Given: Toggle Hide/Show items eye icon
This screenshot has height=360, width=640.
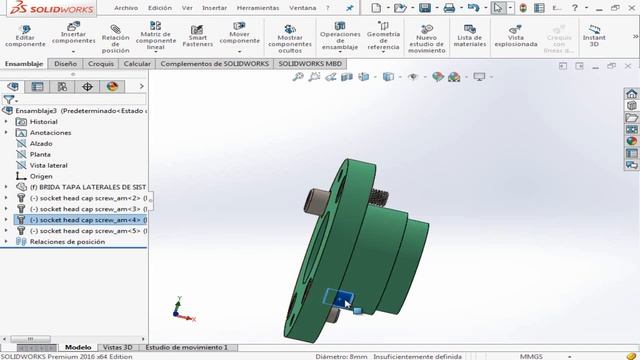Looking at the screenshot, I should click(413, 77).
